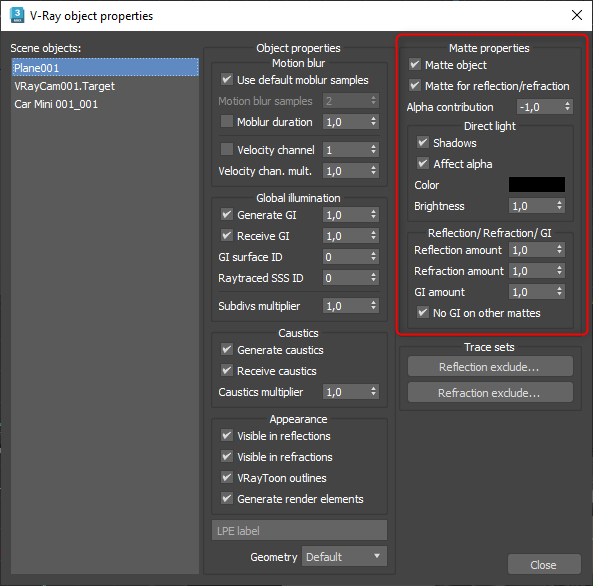593x586 pixels.
Task: Adjust Subdivs multiplier spinner
Action: pyautogui.click(x=373, y=306)
